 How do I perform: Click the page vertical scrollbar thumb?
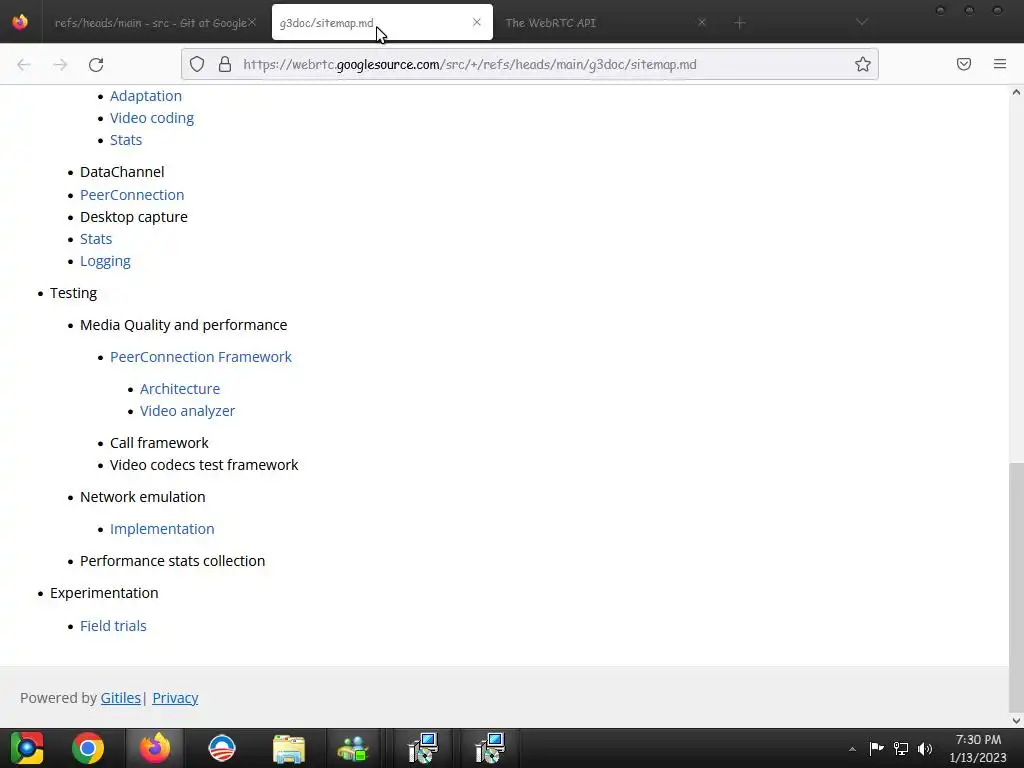point(1016,586)
